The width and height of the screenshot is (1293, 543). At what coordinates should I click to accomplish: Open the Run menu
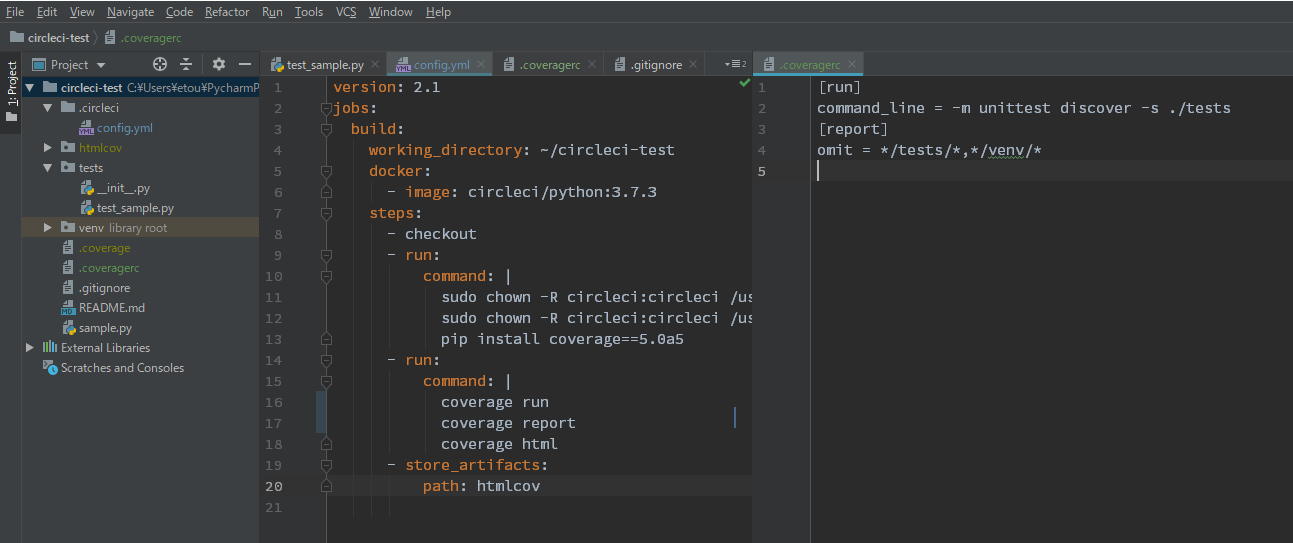272,12
